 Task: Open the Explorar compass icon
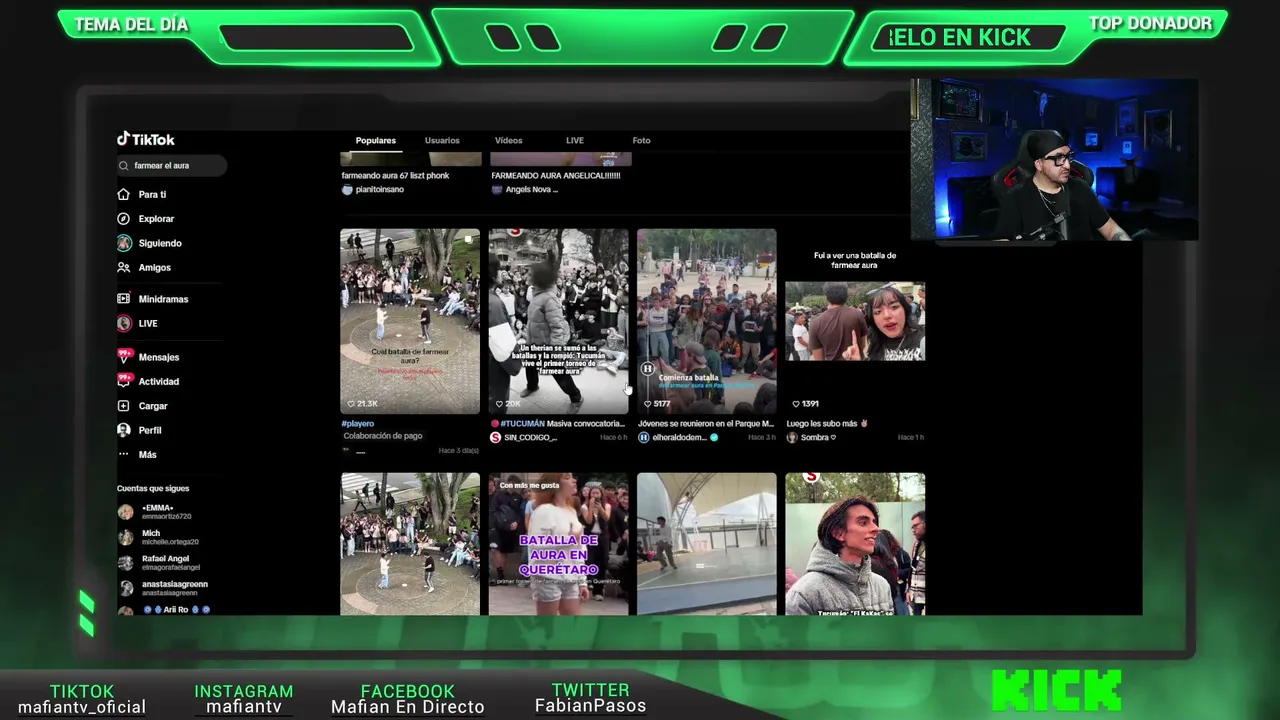[x=124, y=219]
